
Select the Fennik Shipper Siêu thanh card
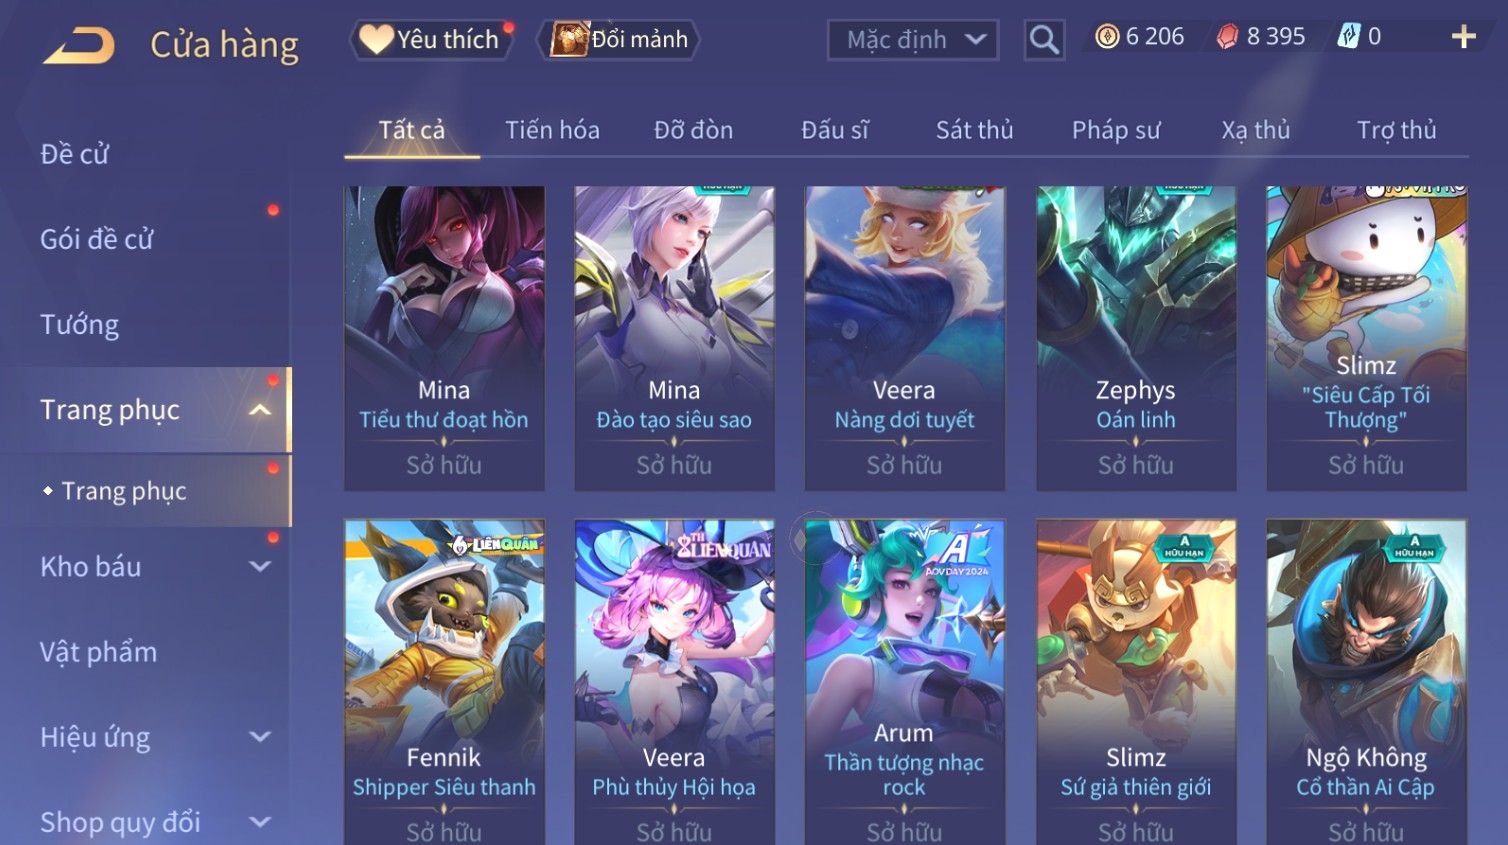(x=444, y=682)
